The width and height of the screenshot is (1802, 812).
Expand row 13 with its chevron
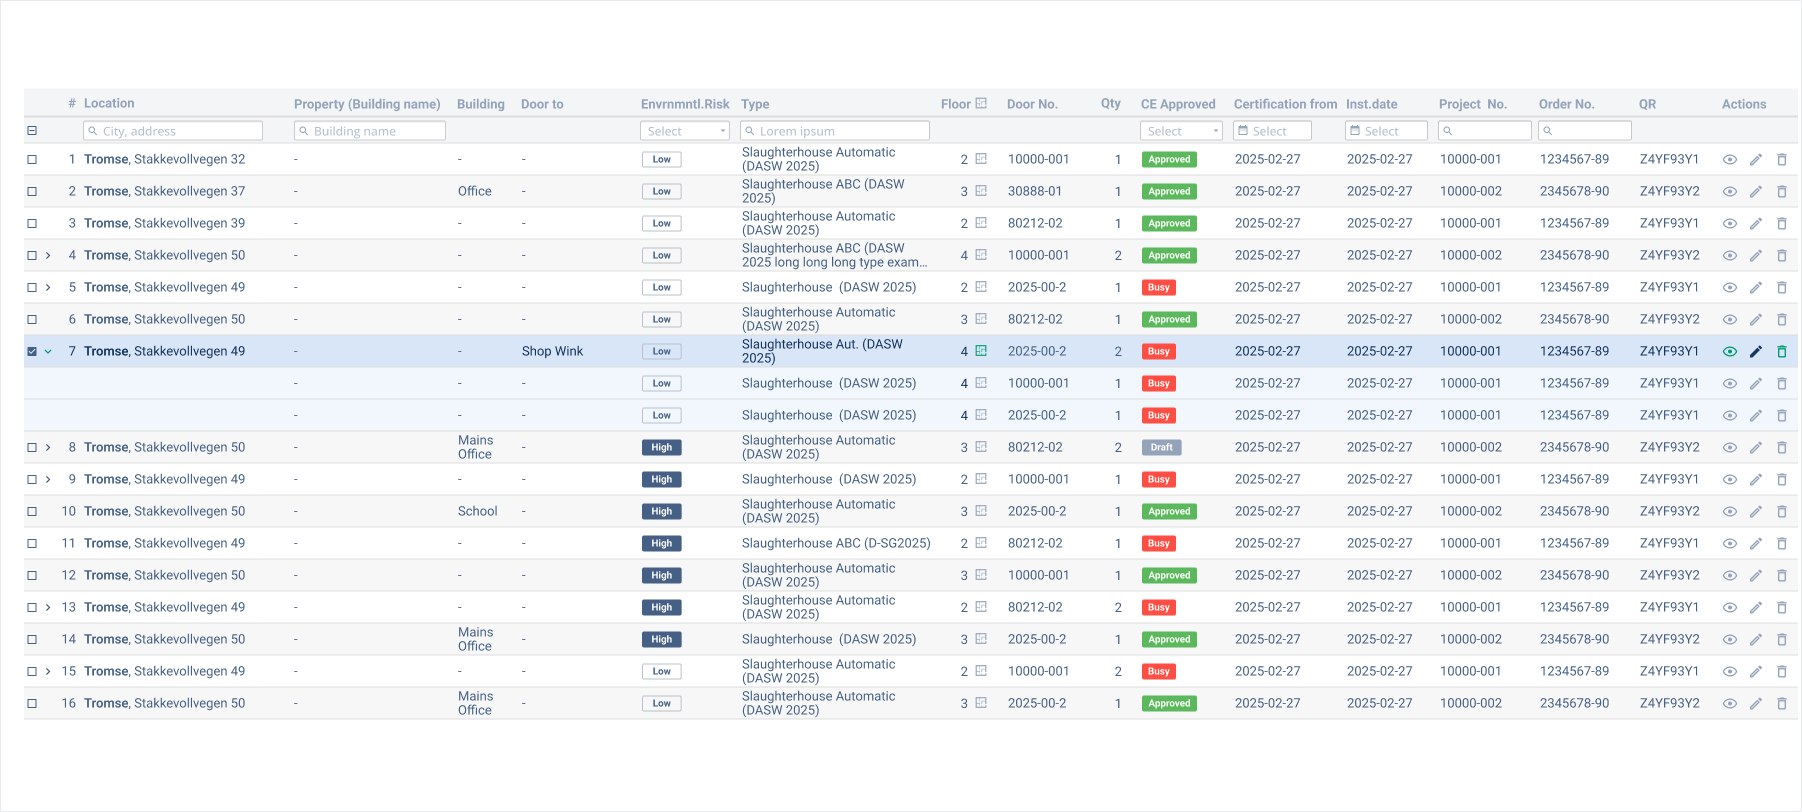tap(48, 607)
